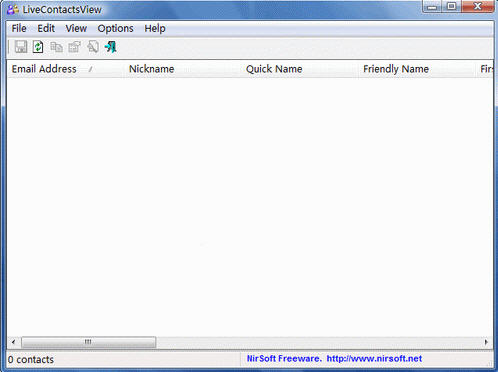Open the Edit menu
The image size is (498, 372).
click(46, 29)
